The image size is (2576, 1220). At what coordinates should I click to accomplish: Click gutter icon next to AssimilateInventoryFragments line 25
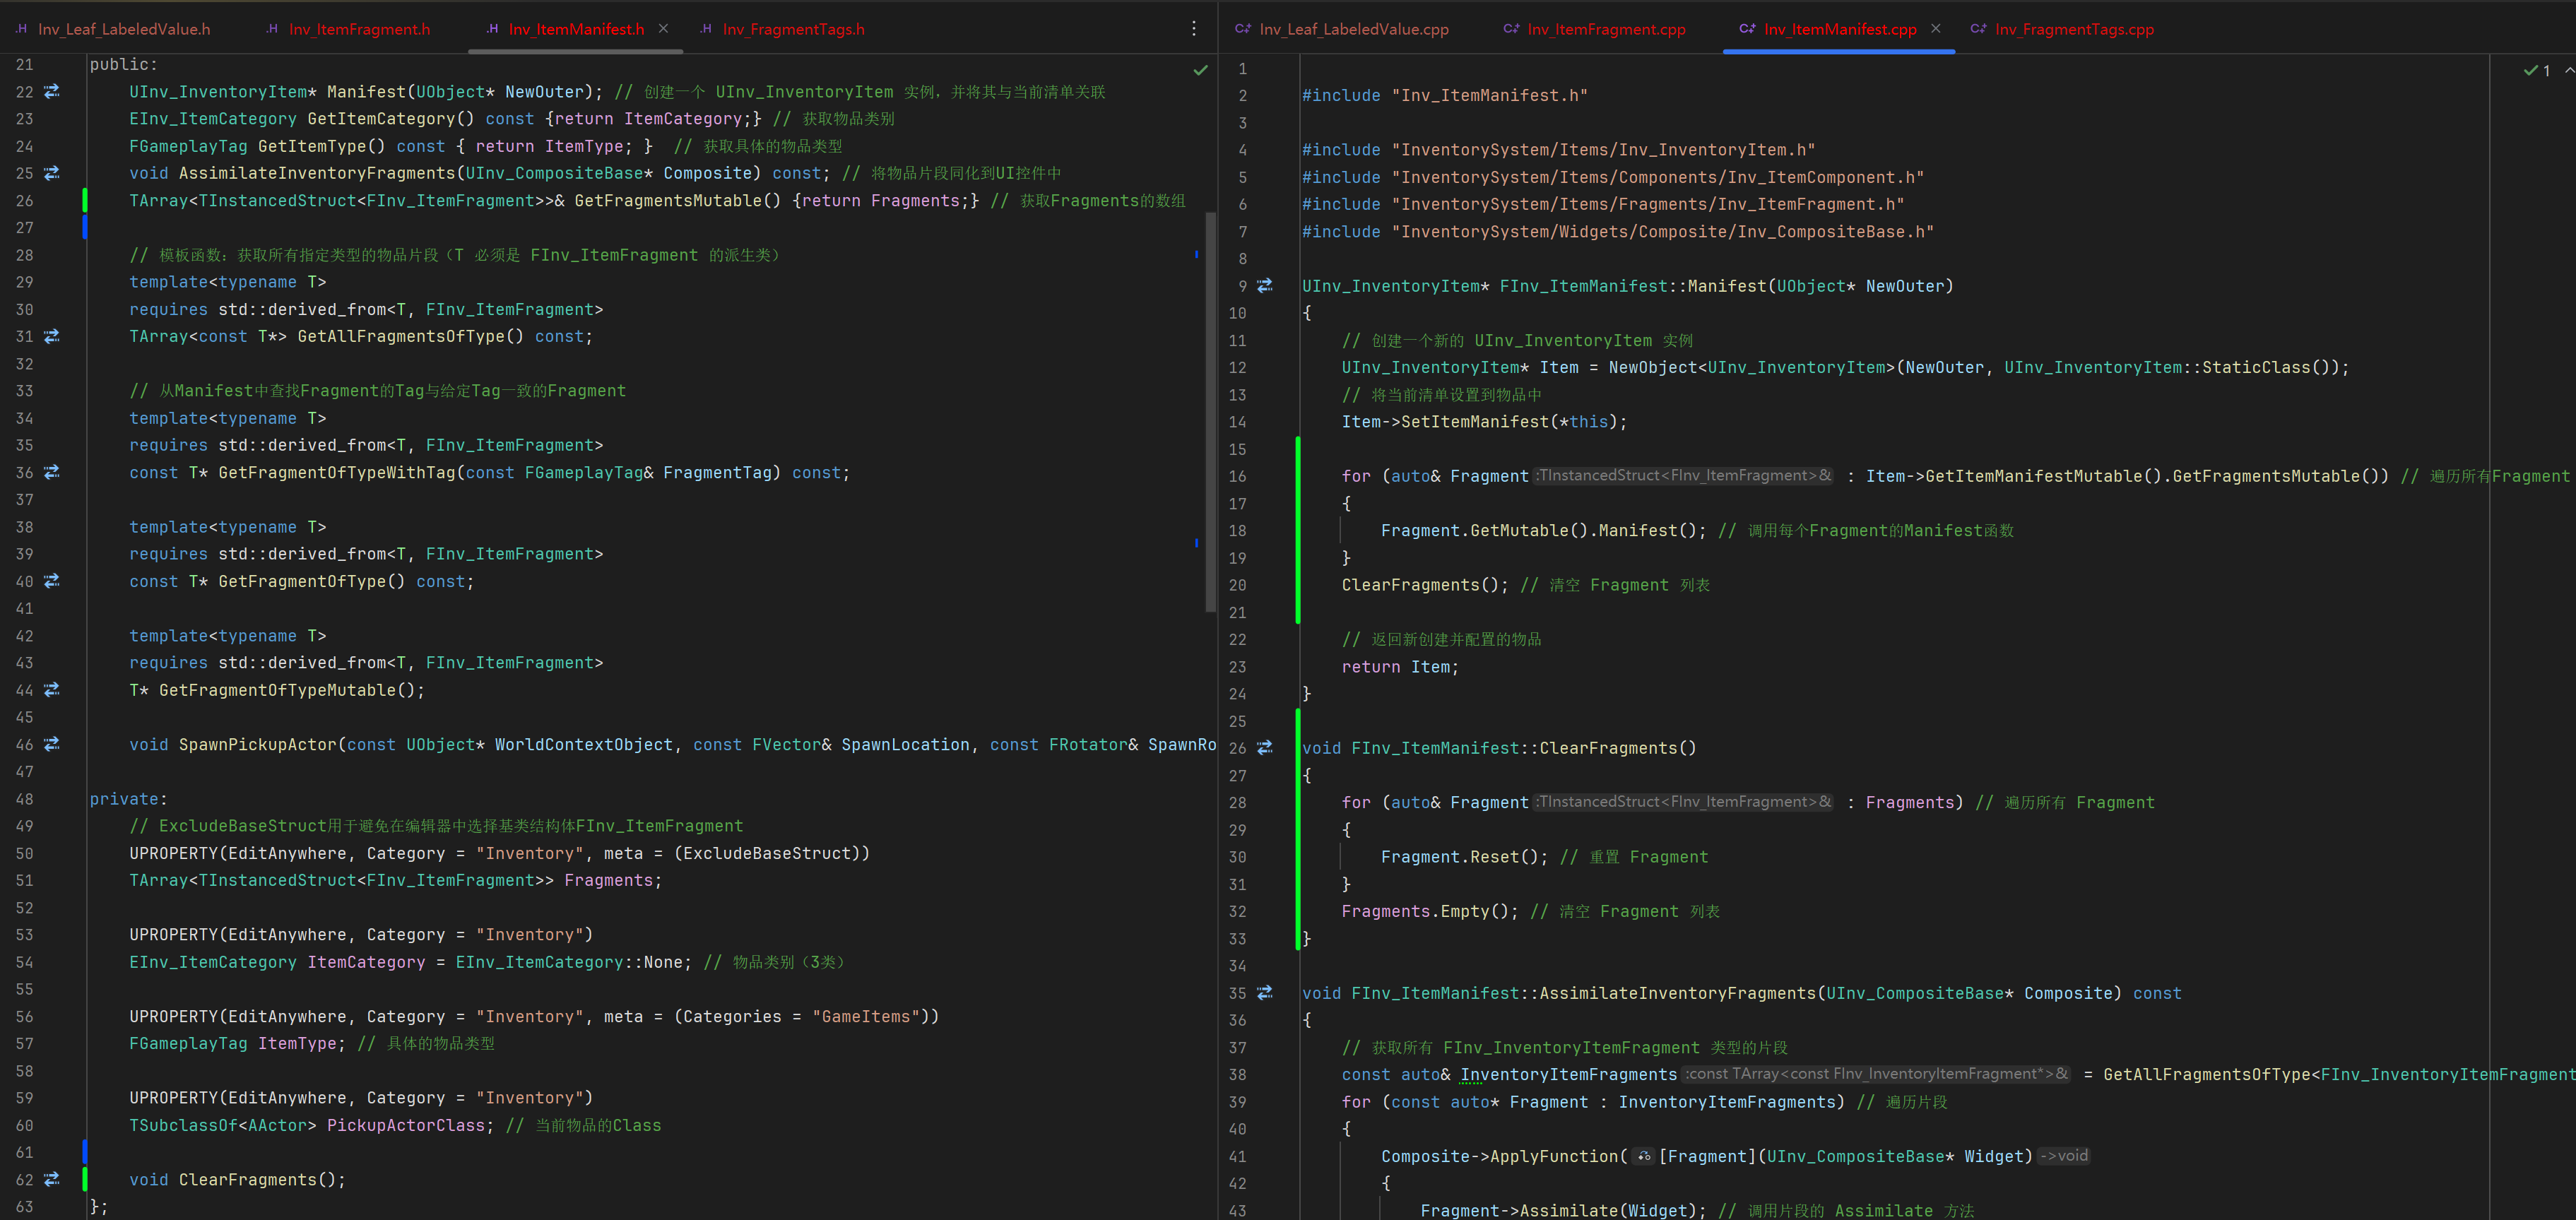click(x=52, y=173)
